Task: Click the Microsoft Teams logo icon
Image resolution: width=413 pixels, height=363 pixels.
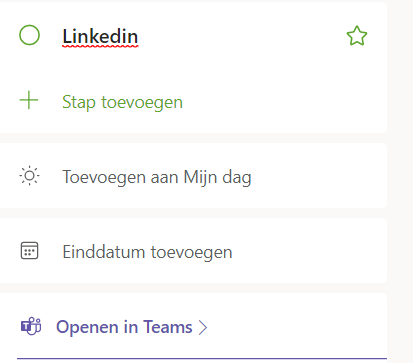Action: (31, 326)
